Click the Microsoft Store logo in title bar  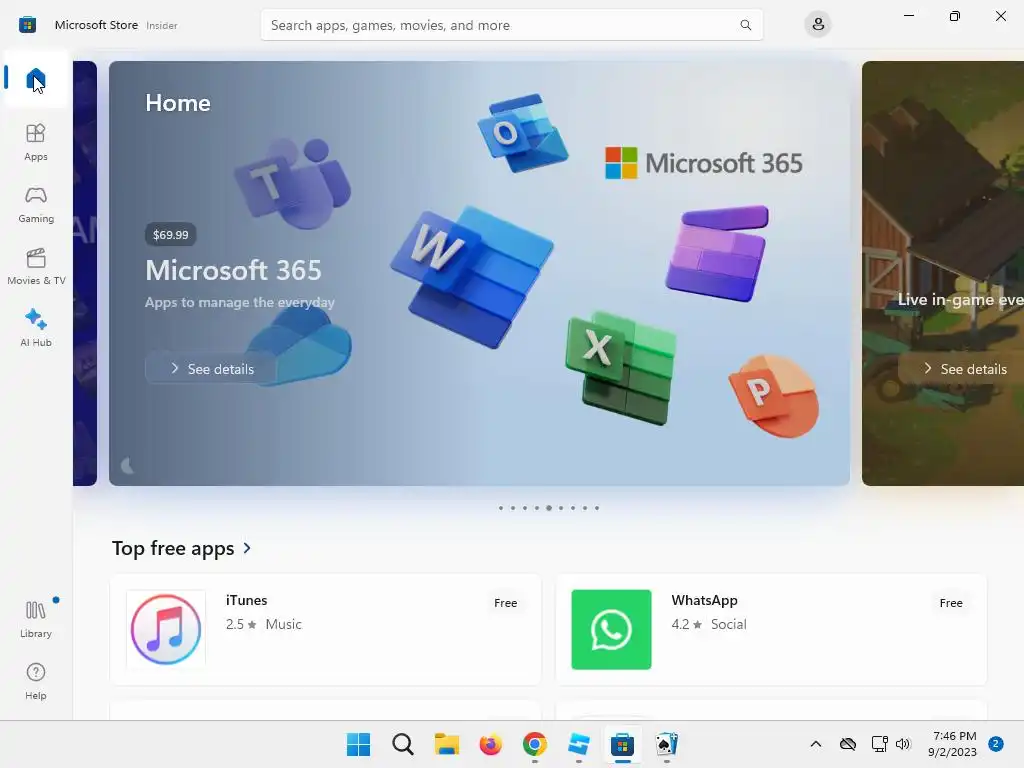(x=27, y=25)
